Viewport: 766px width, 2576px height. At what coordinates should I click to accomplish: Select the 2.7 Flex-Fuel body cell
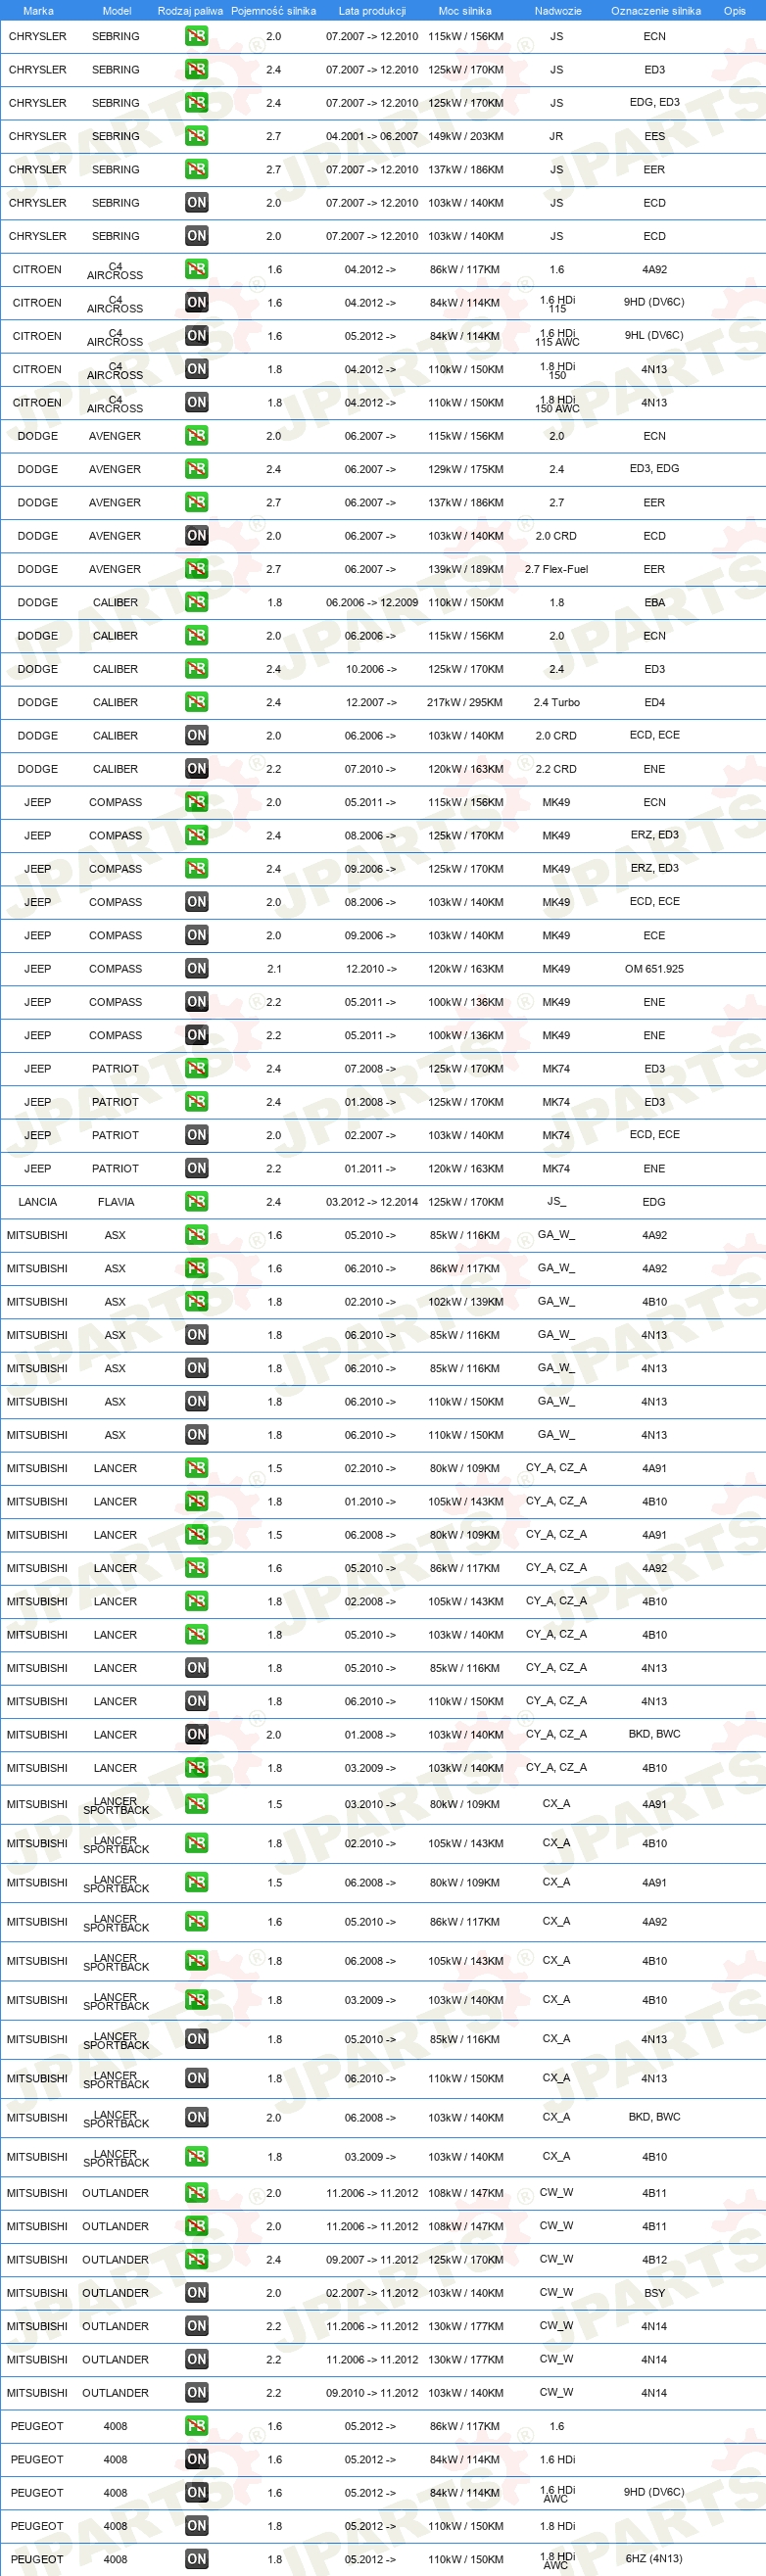[556, 569]
